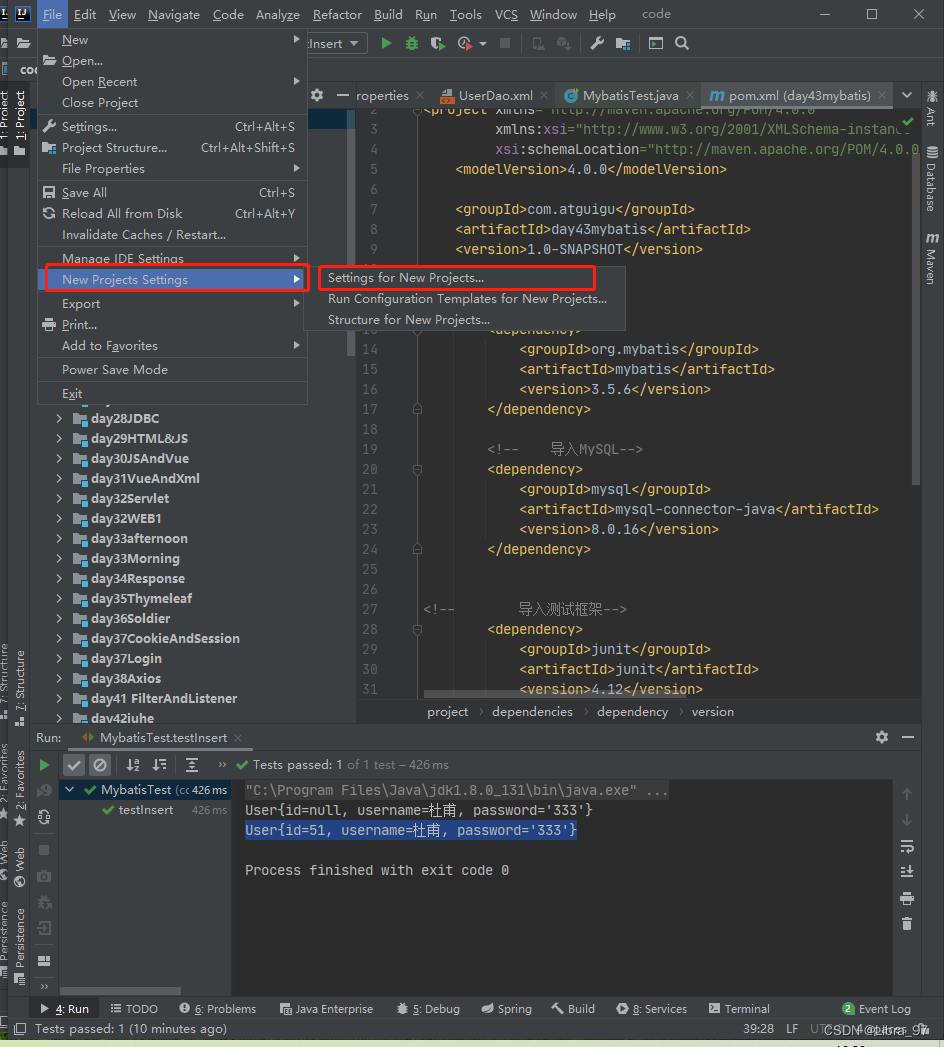Fold the mybatis dependency closing tag

tap(417, 409)
